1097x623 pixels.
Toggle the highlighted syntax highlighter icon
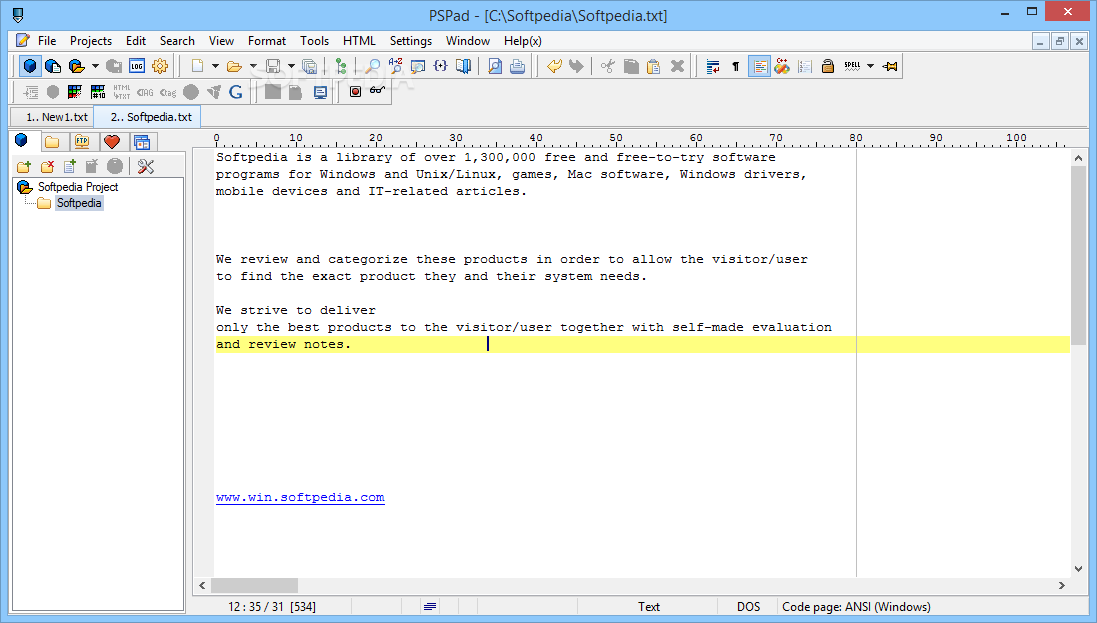759,66
